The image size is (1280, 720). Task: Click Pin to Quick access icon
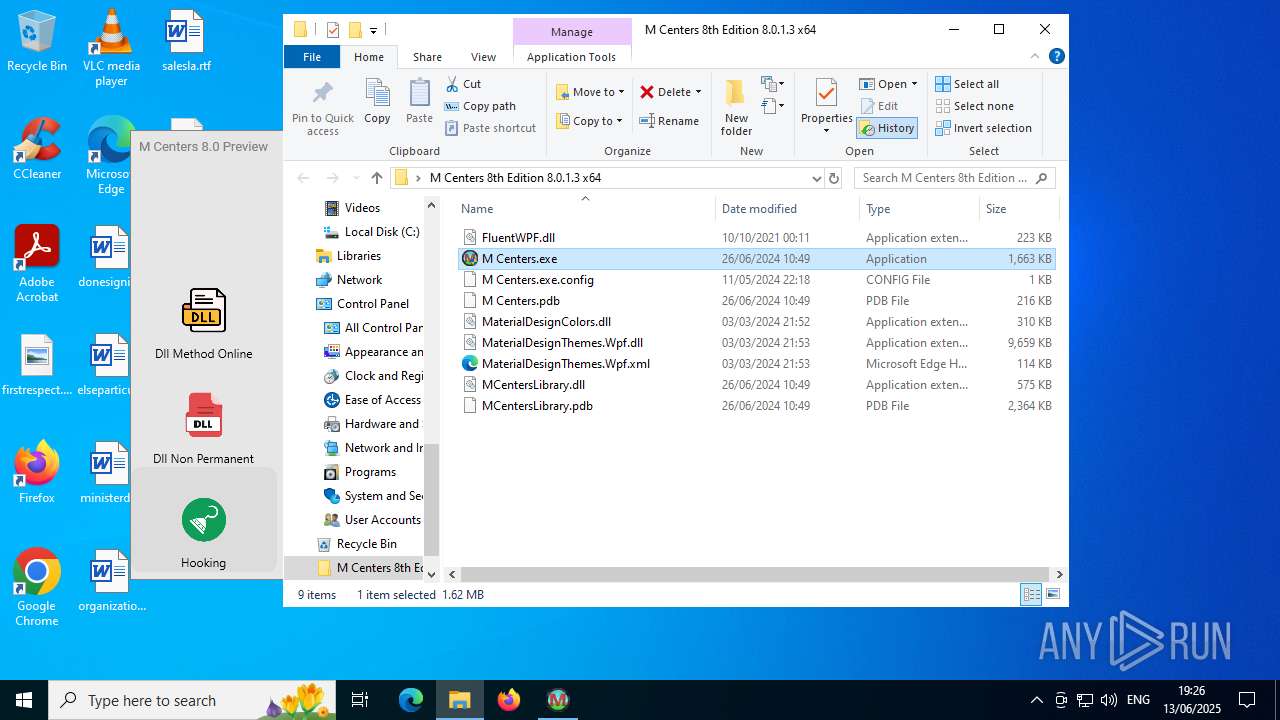322,109
